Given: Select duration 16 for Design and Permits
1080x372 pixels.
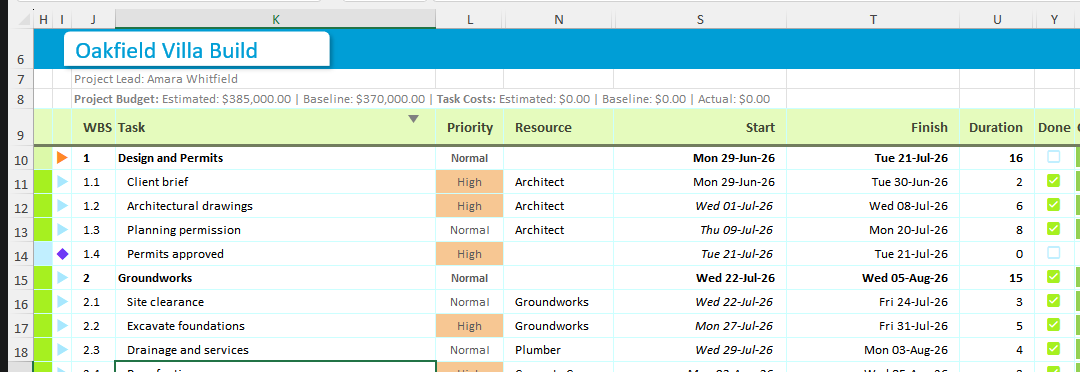Looking at the screenshot, I should (x=997, y=158).
